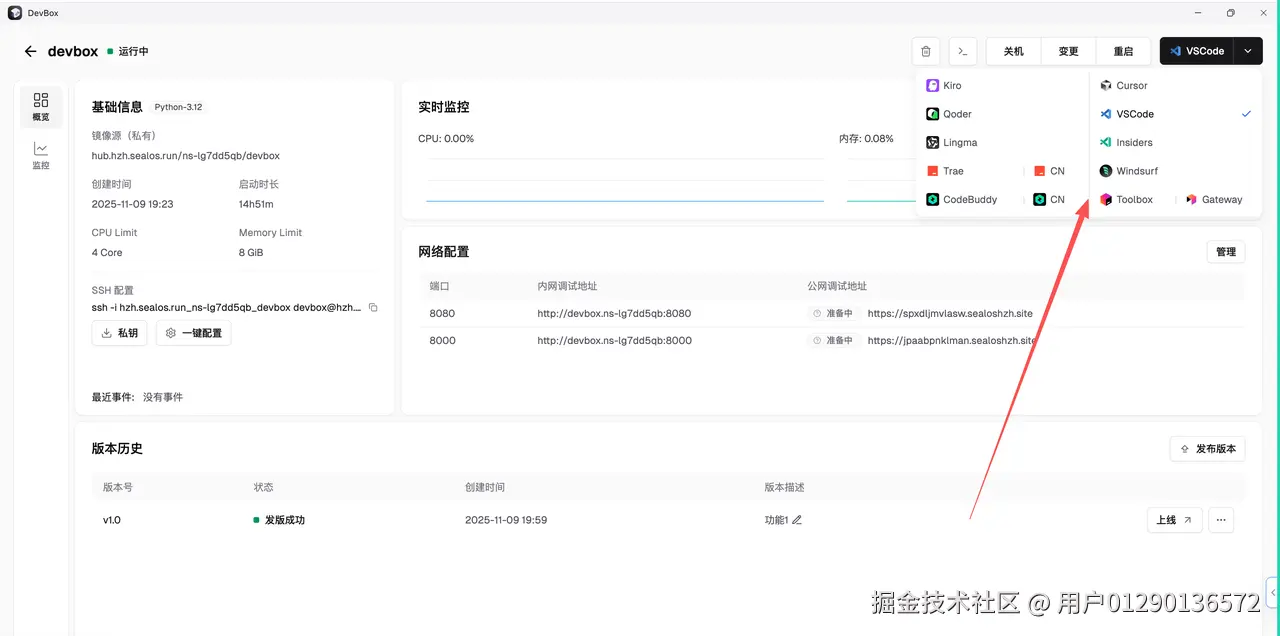Click the 重启 restart button
This screenshot has height=636, width=1280.
(1123, 51)
